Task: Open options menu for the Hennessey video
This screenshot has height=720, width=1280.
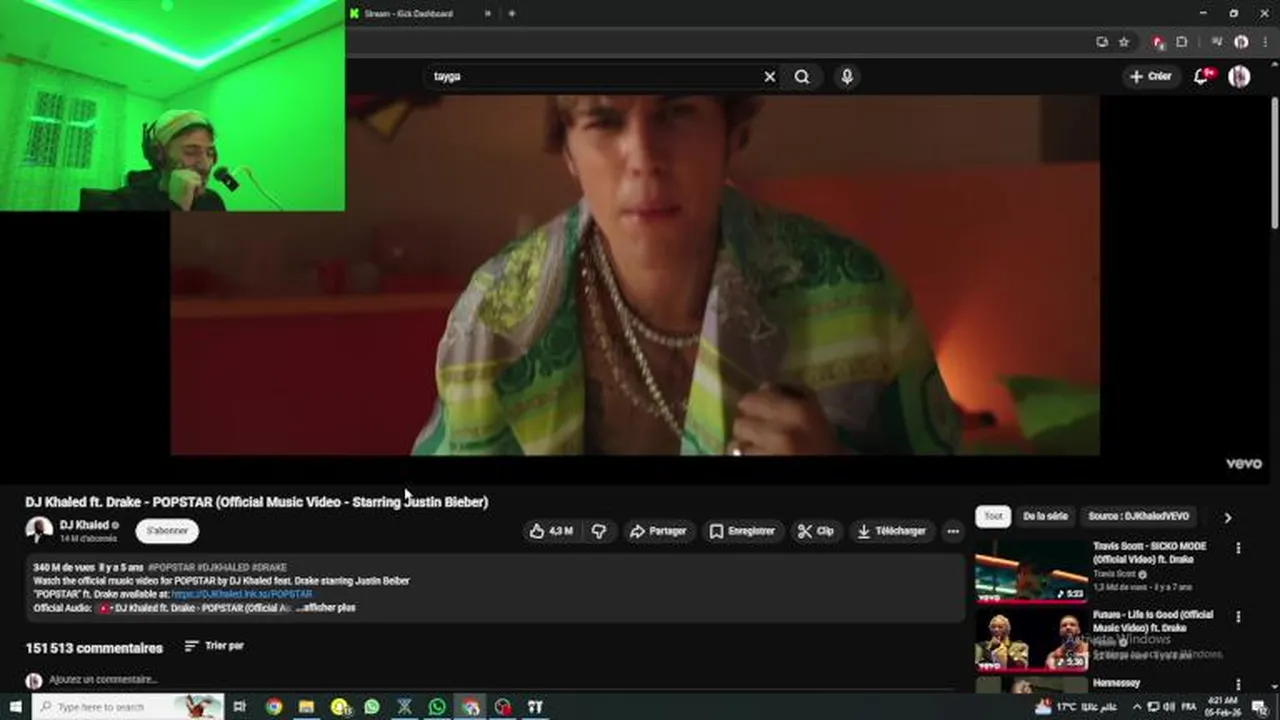Action: (1238, 686)
